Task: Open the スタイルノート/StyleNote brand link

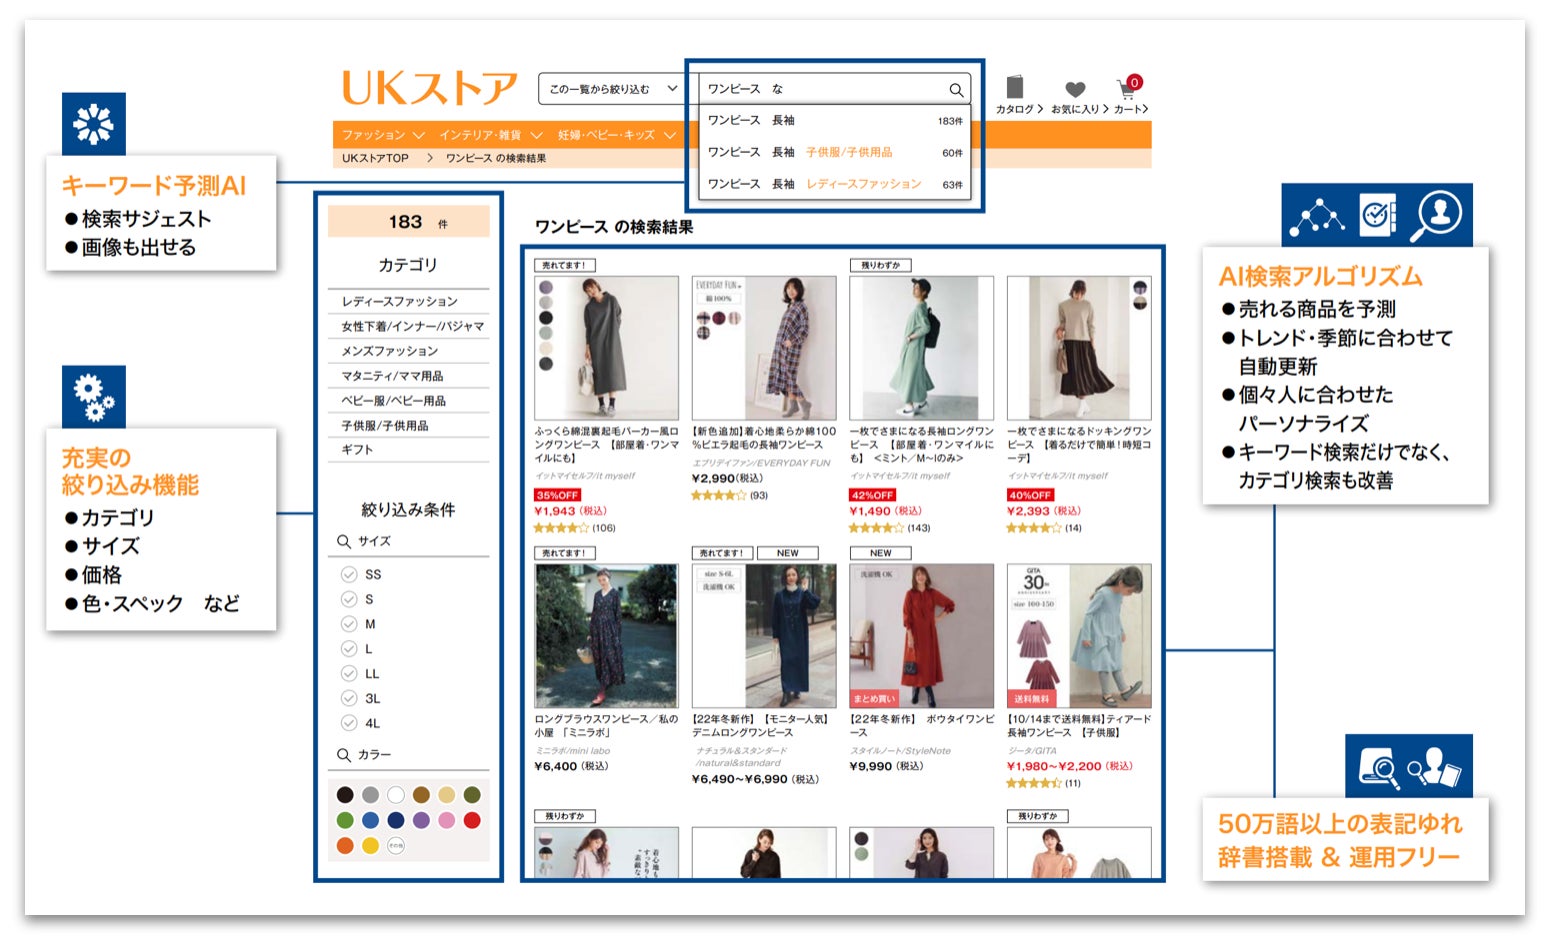Action: coord(900,751)
